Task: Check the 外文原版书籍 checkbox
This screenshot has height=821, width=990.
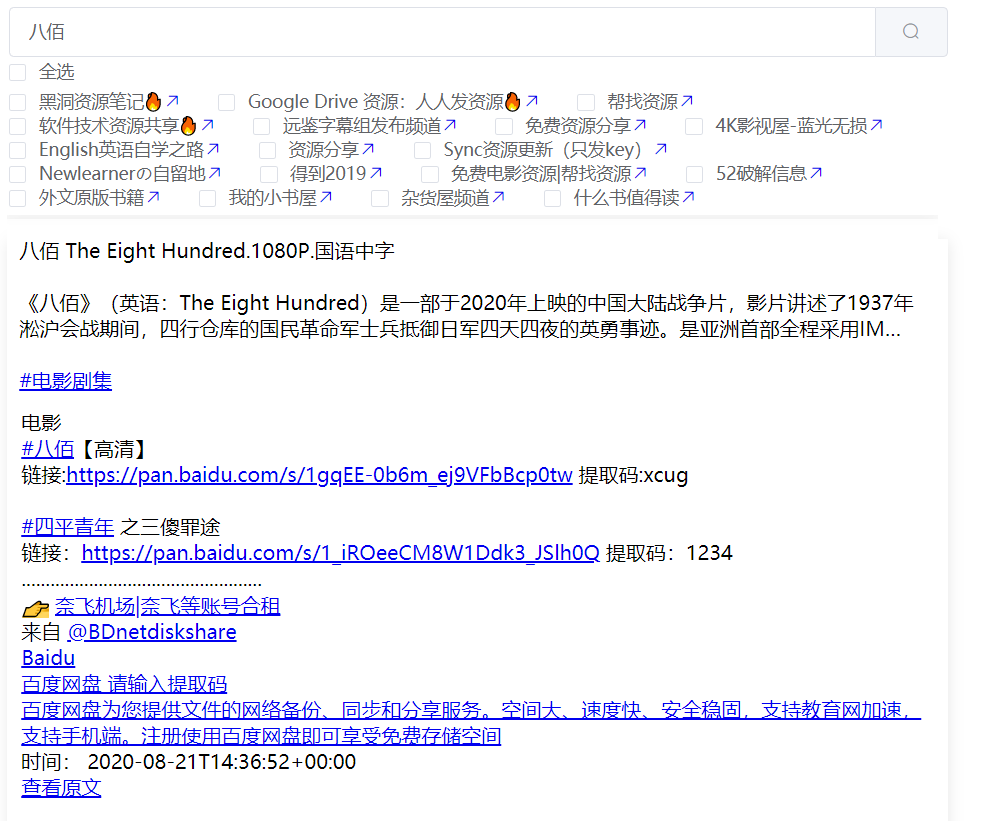Action: 18,198
